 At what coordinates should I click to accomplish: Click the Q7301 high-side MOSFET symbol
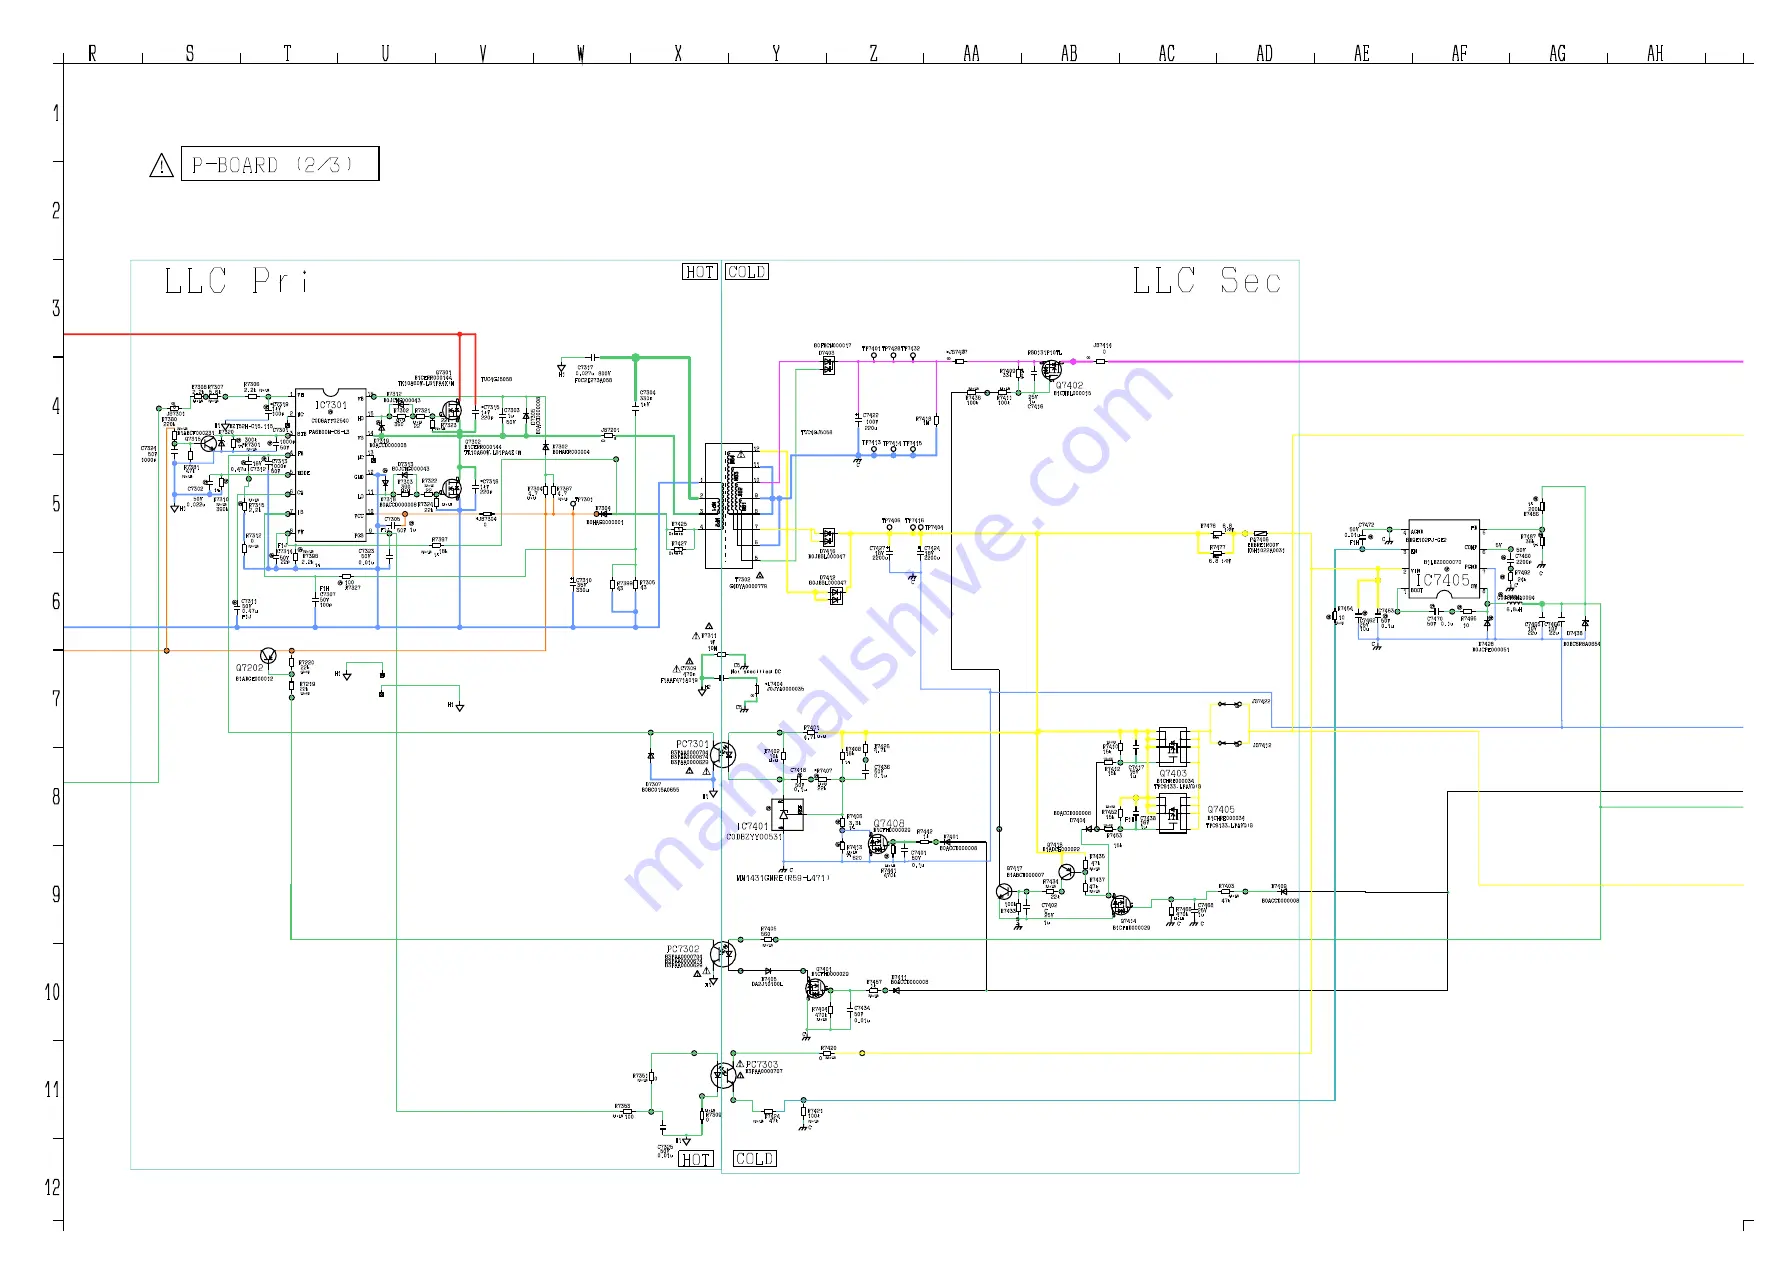pos(452,409)
